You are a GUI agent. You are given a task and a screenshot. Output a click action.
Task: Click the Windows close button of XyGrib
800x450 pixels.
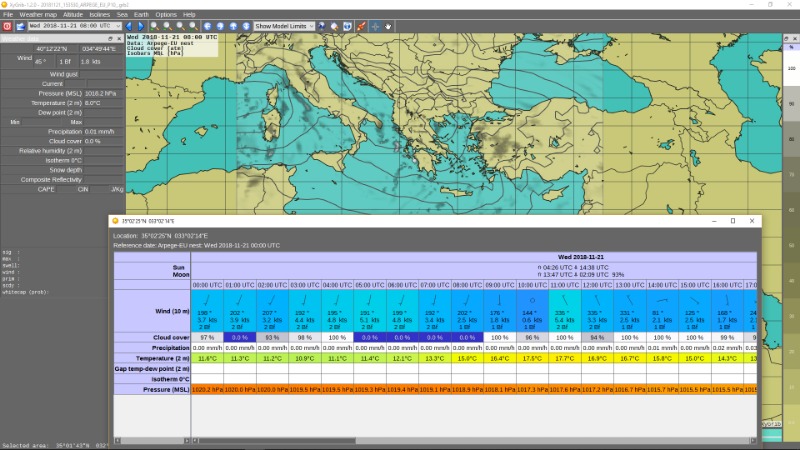click(790, 4)
